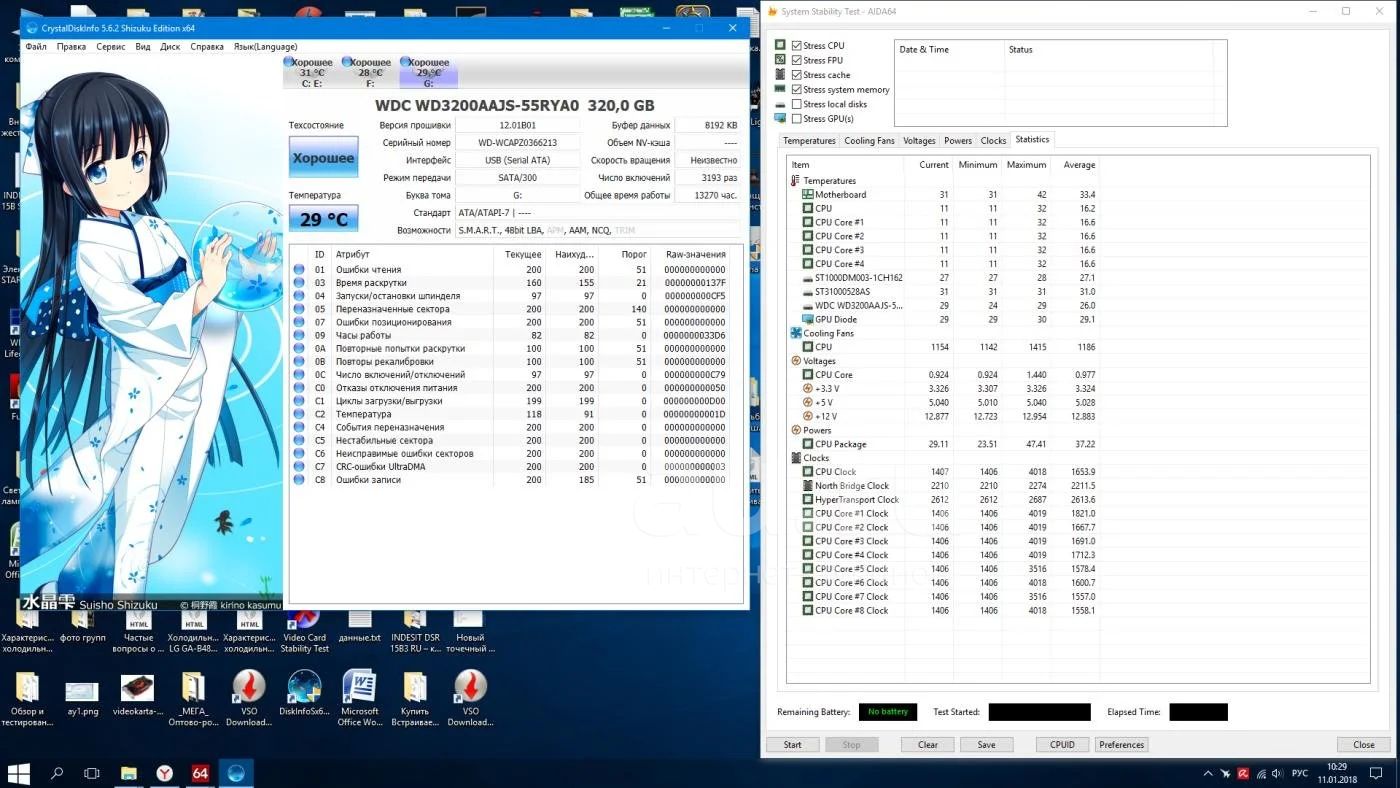1400x788 pixels.
Task: Open Task View on the taskbar
Action: click(92, 773)
